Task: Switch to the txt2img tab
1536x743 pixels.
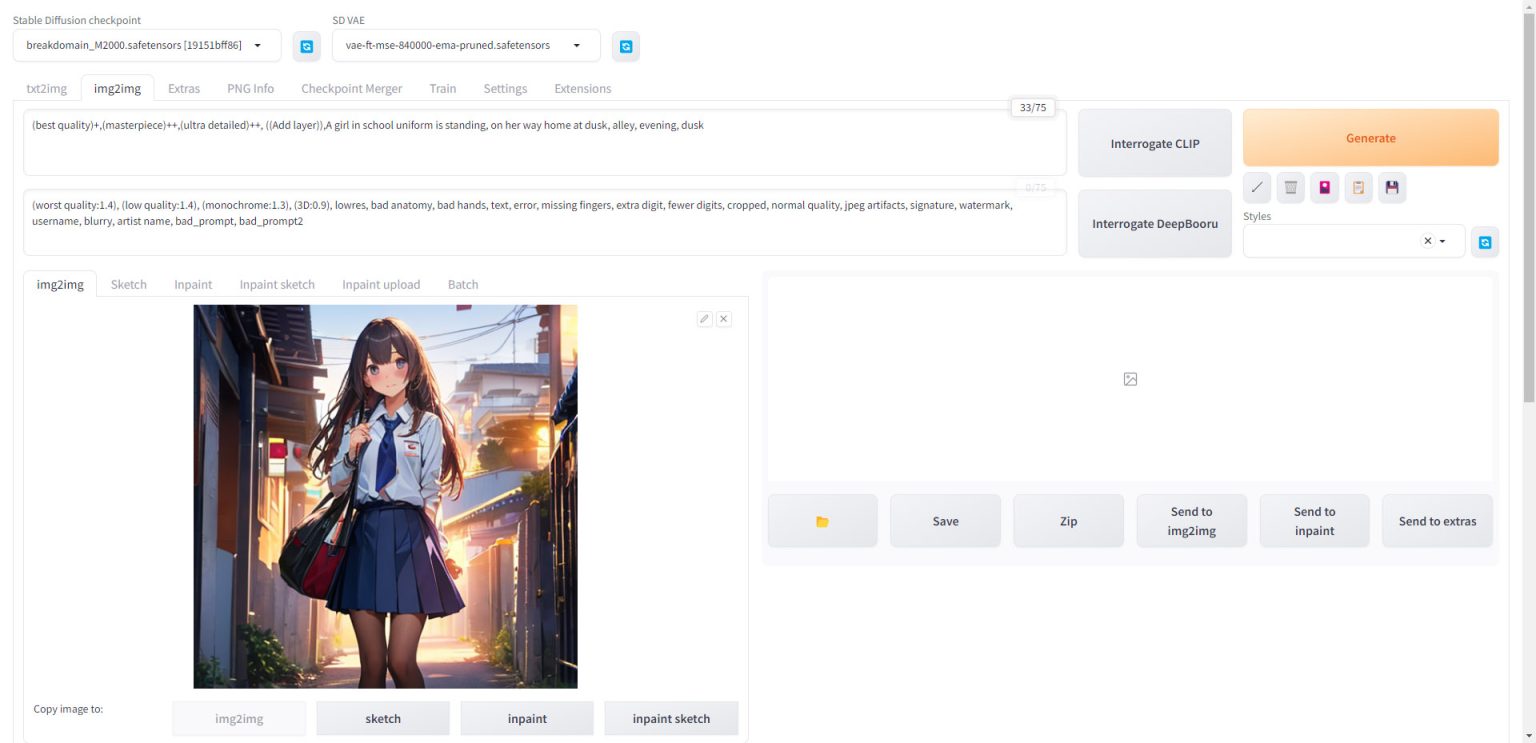Action: 47,88
